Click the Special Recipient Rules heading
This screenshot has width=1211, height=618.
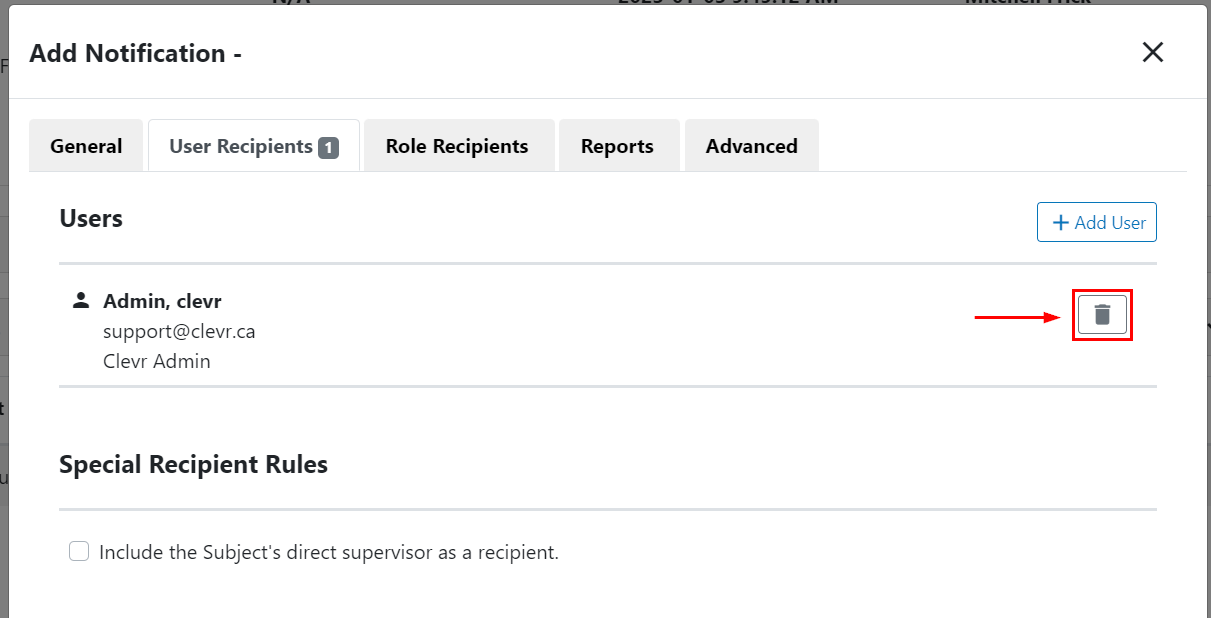click(x=193, y=464)
